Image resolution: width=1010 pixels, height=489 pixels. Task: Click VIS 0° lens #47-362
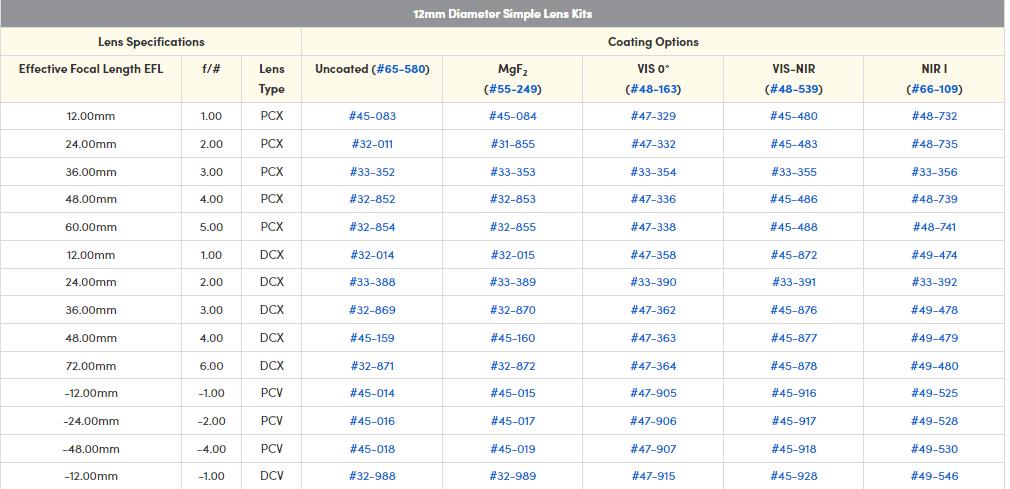tap(653, 310)
